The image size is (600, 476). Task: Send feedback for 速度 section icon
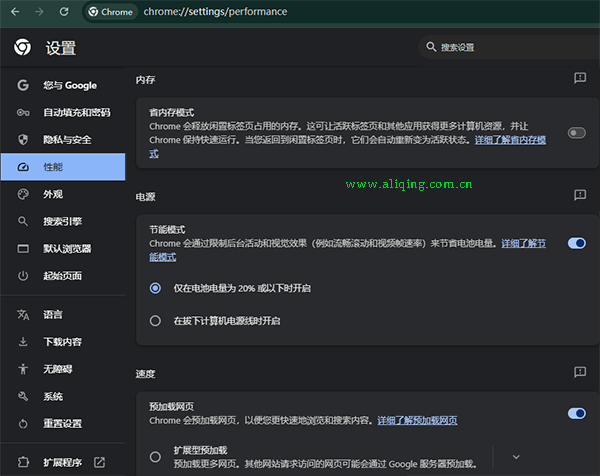click(x=580, y=372)
